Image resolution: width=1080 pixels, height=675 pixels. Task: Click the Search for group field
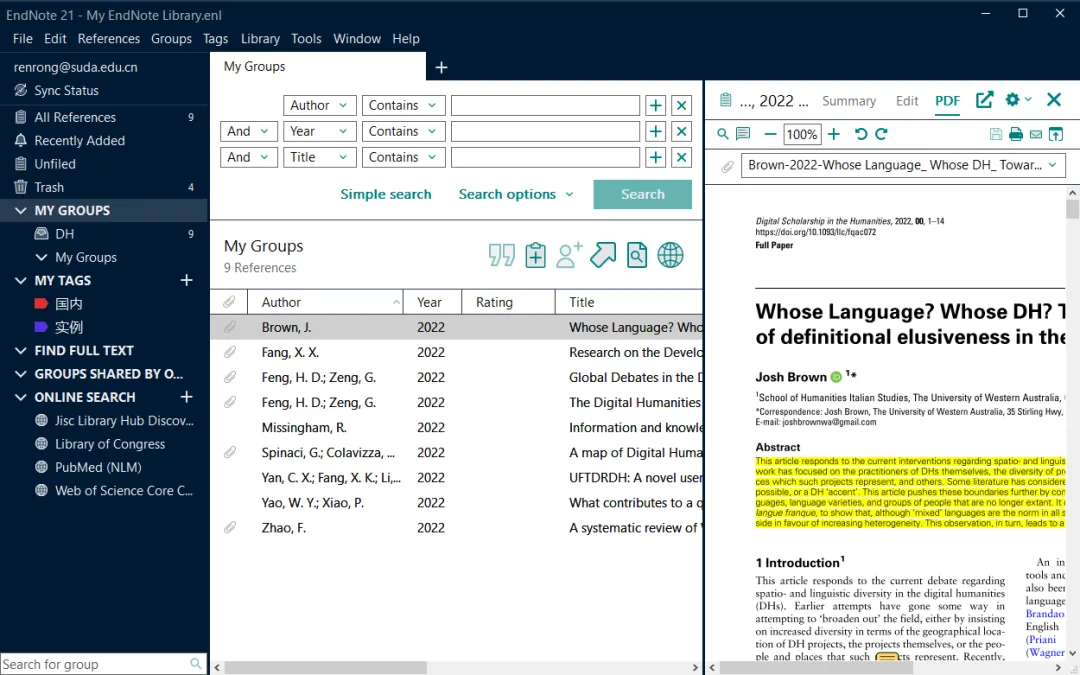(103, 664)
